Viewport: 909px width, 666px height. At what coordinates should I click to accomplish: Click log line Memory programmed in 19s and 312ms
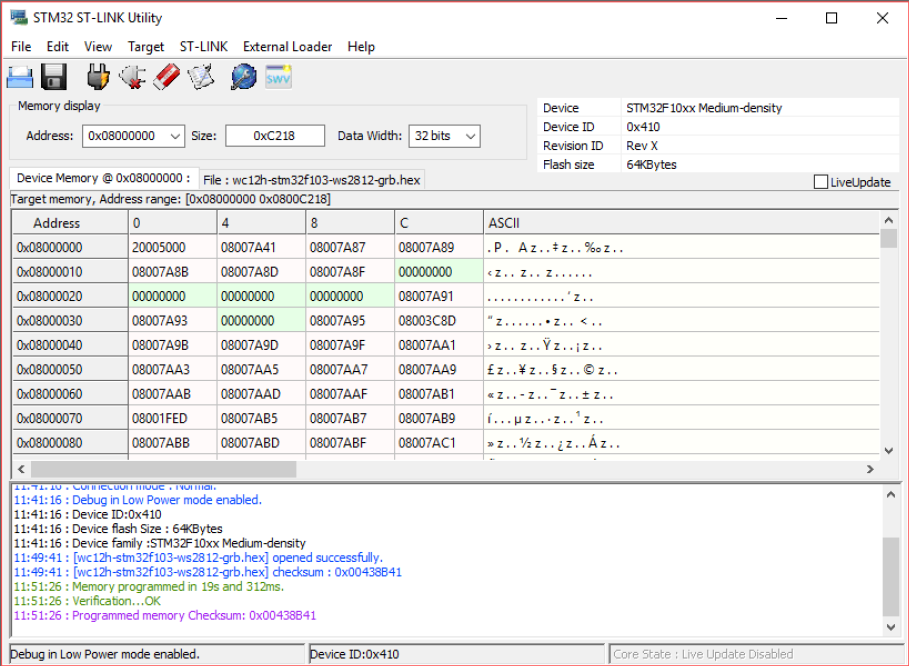click(x=149, y=587)
